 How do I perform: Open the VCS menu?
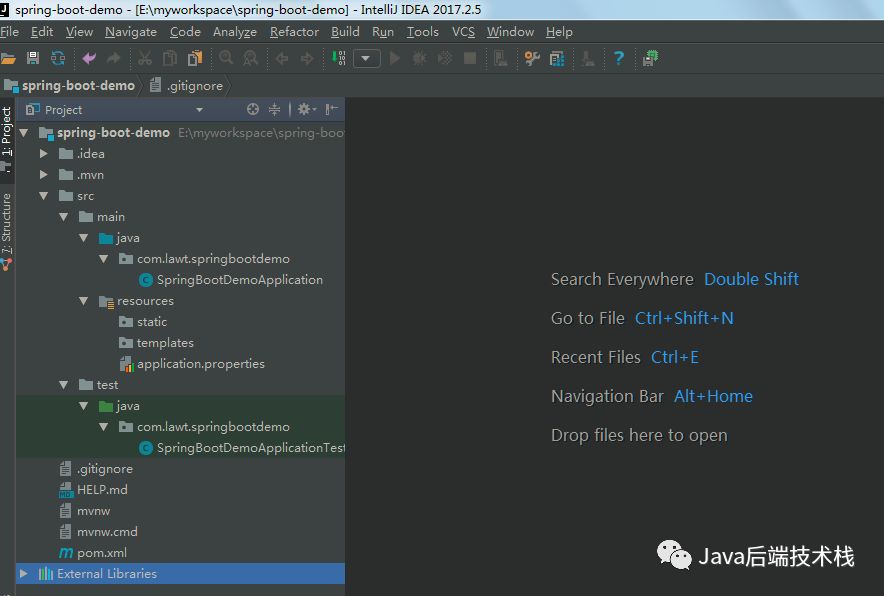click(463, 32)
